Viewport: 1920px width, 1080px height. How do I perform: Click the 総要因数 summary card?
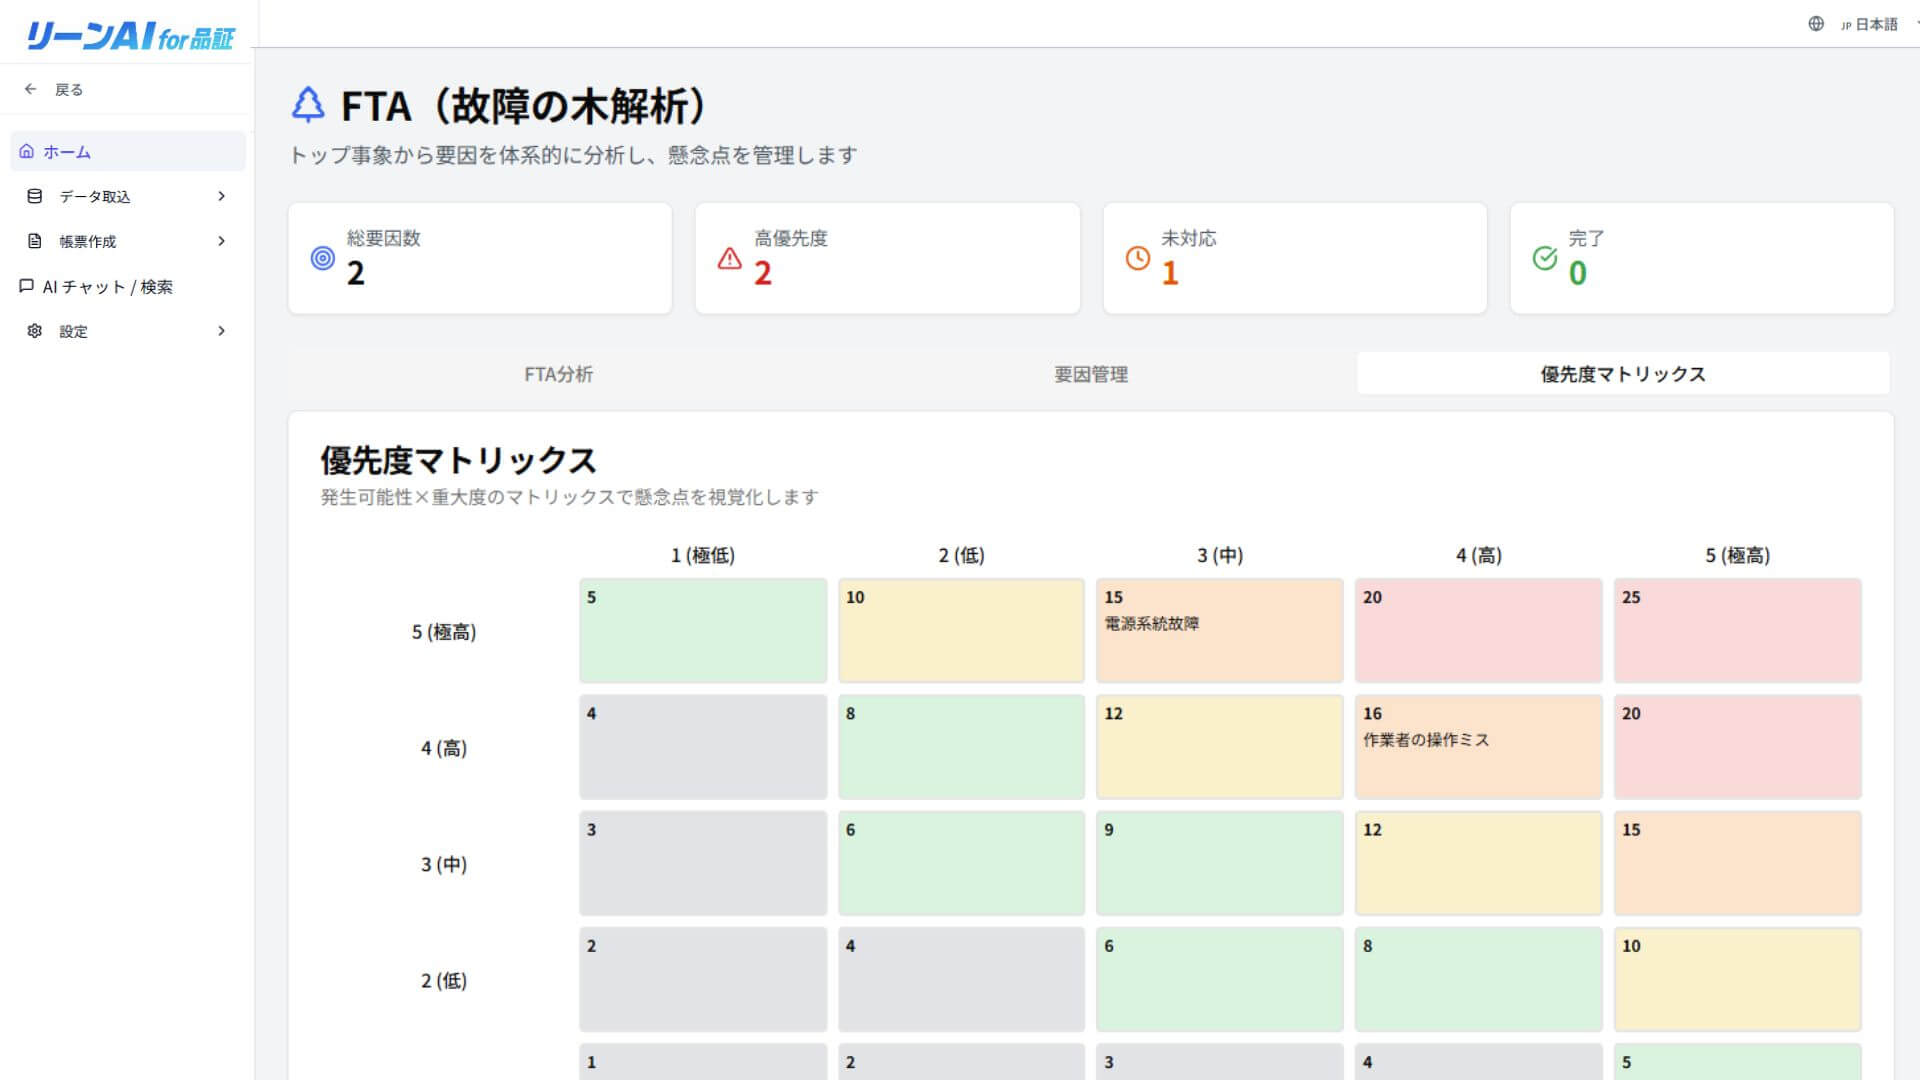tap(480, 258)
